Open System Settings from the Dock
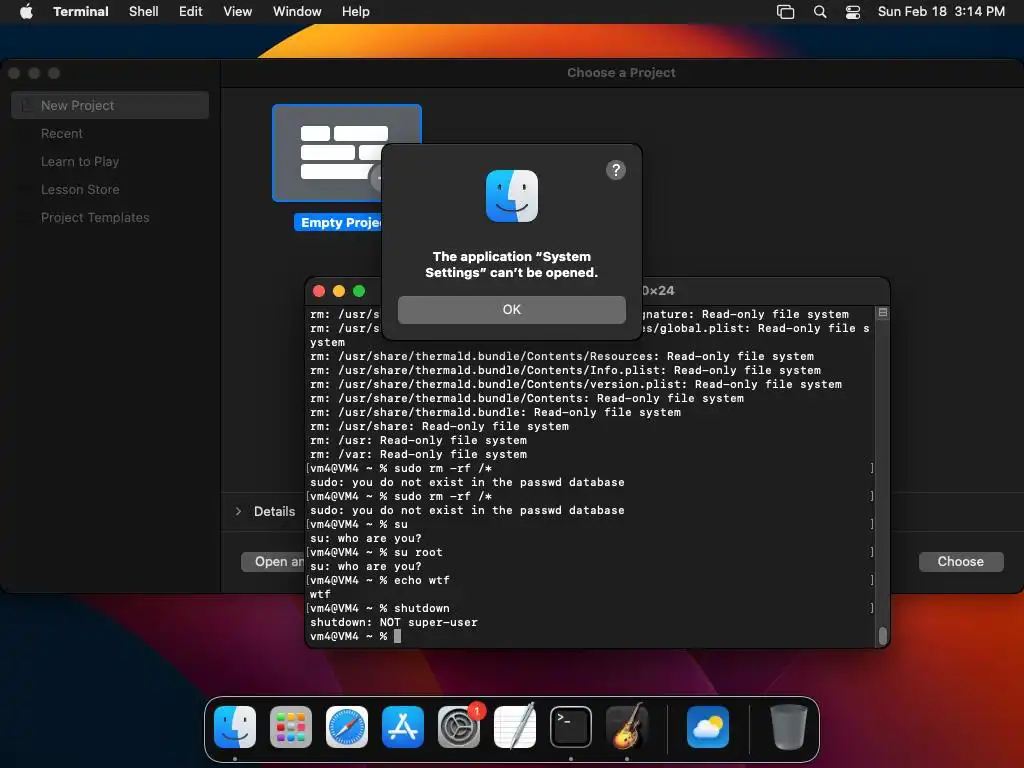The image size is (1024, 768). point(458,727)
